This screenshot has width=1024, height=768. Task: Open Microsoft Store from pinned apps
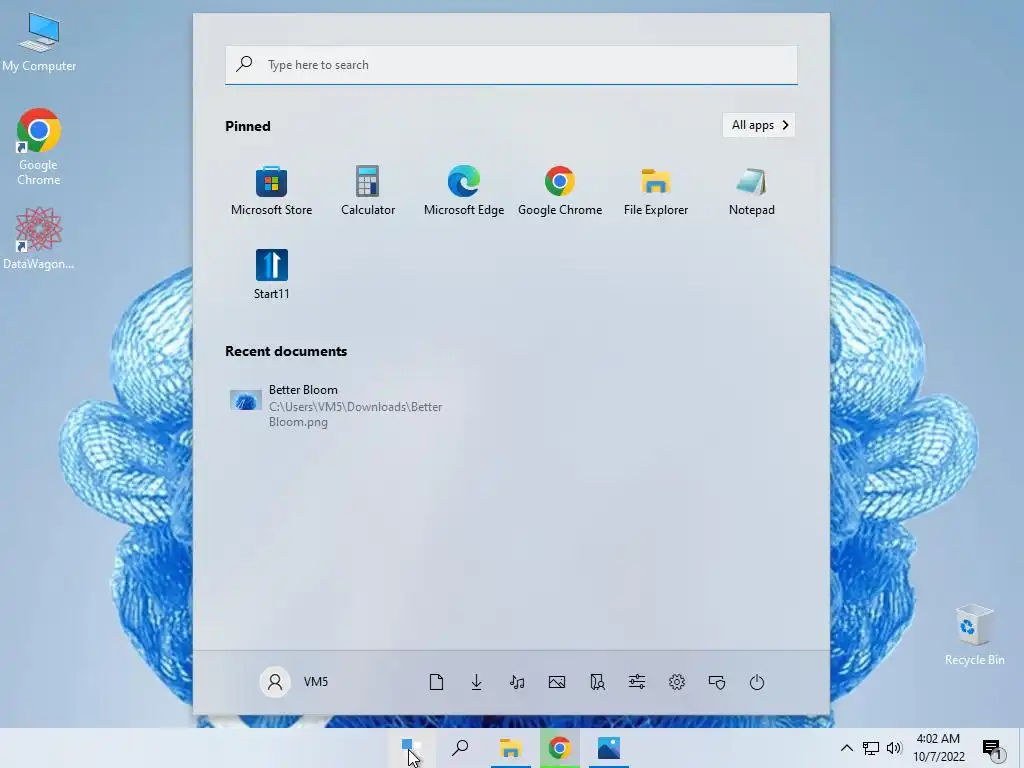271,191
